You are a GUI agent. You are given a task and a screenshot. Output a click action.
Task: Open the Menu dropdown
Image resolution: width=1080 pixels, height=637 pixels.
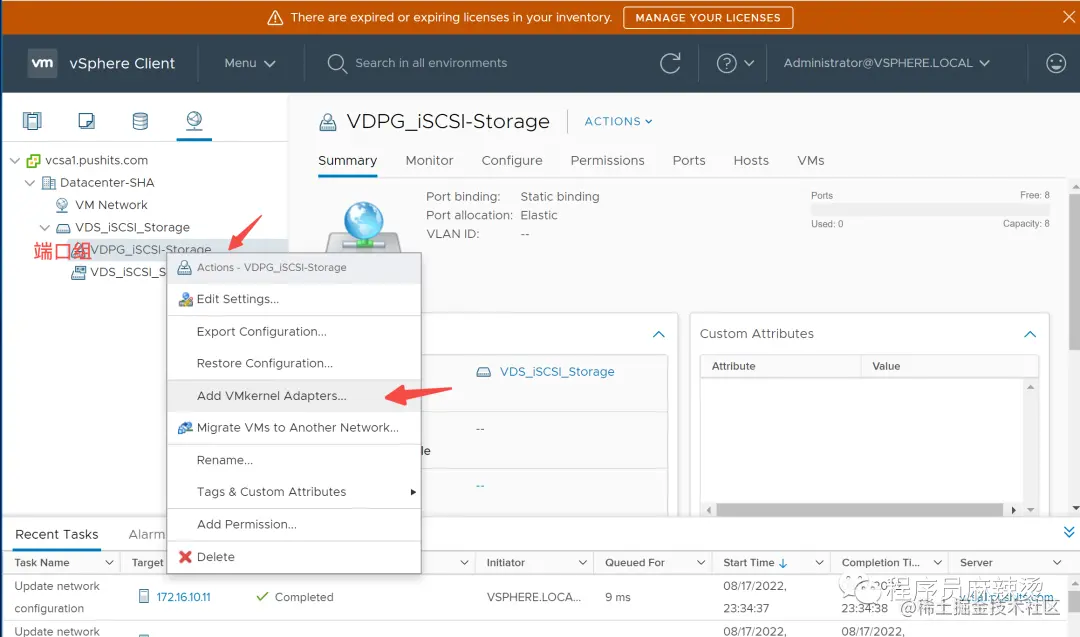tap(249, 63)
